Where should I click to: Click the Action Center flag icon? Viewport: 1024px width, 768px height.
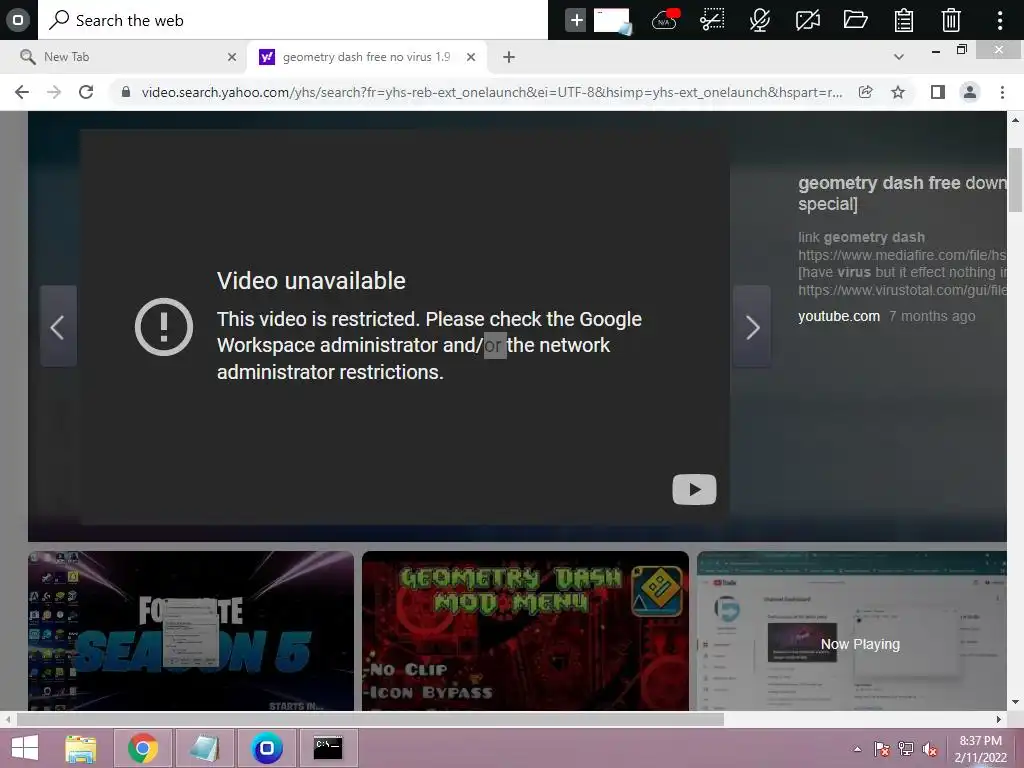(x=882, y=749)
